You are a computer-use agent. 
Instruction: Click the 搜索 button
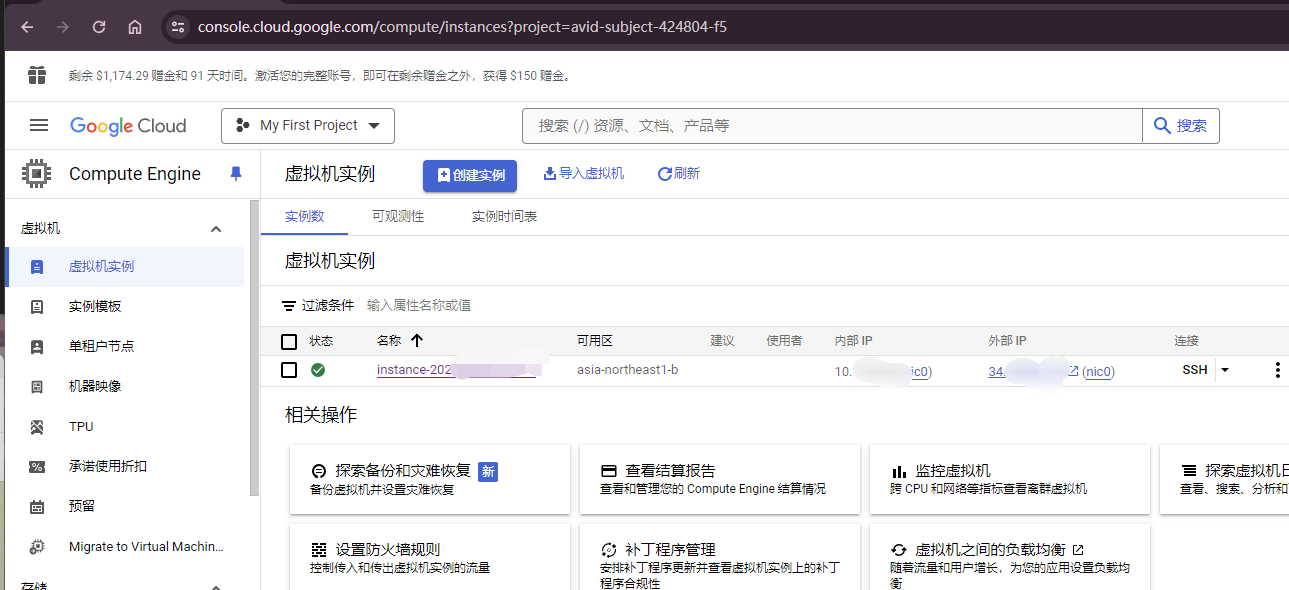click(x=1181, y=126)
